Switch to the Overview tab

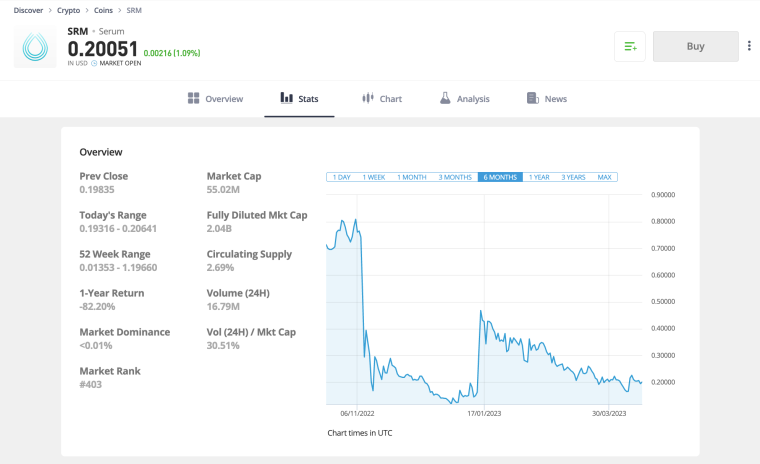(216, 99)
